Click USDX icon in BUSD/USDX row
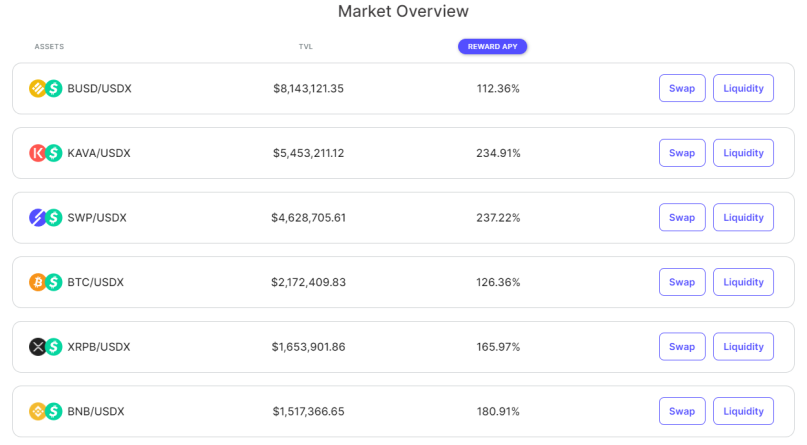807x445 pixels. pos(54,88)
